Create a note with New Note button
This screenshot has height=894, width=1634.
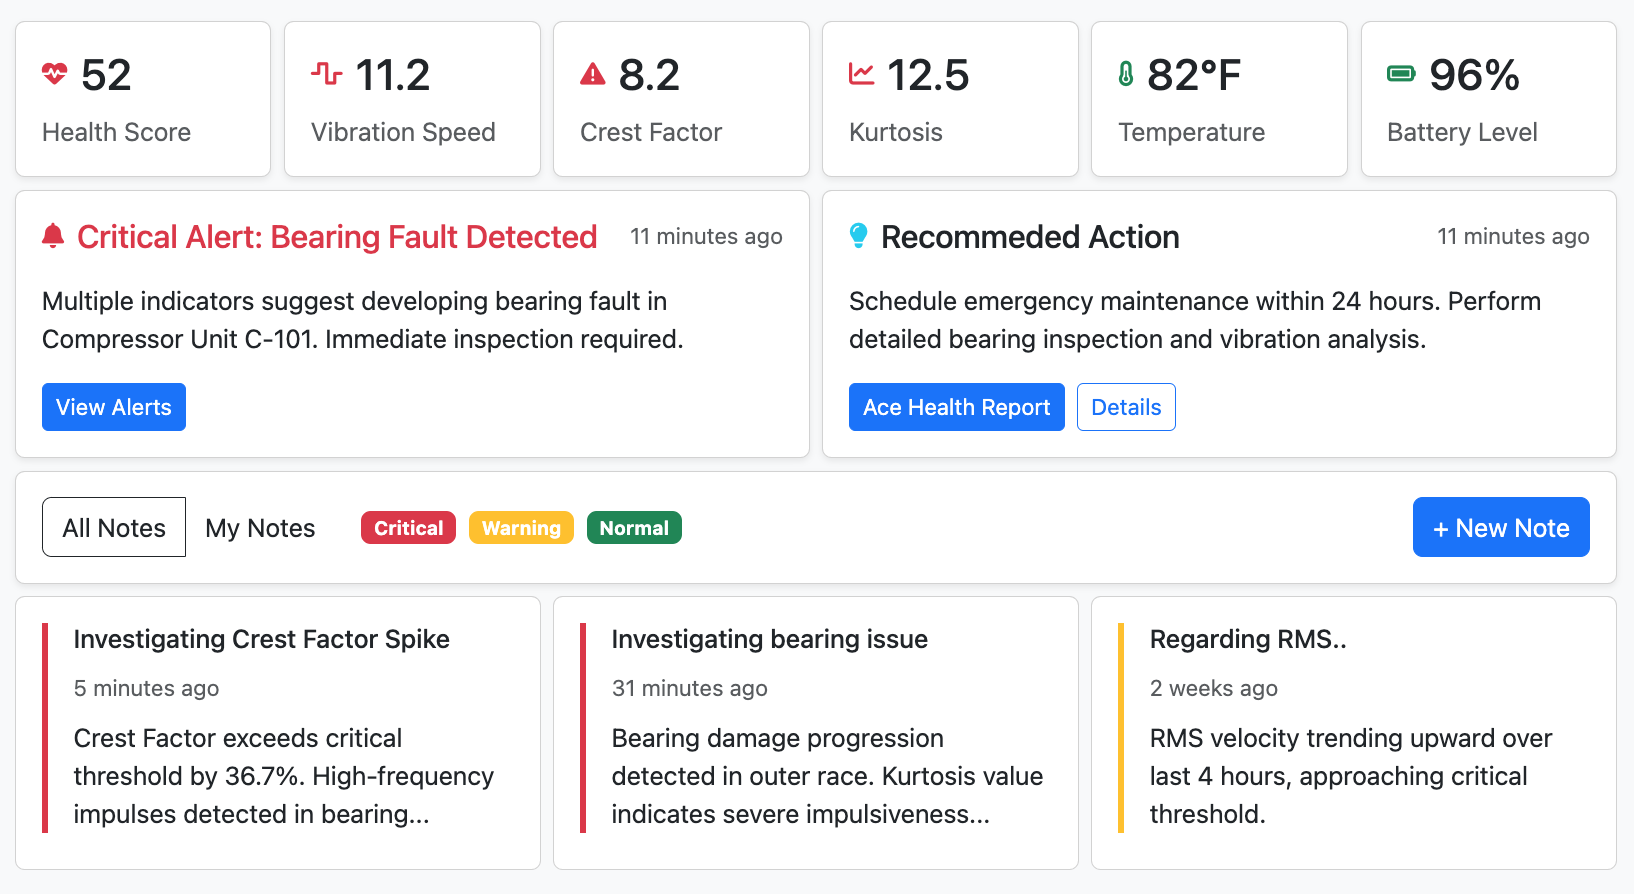pyautogui.click(x=1500, y=528)
